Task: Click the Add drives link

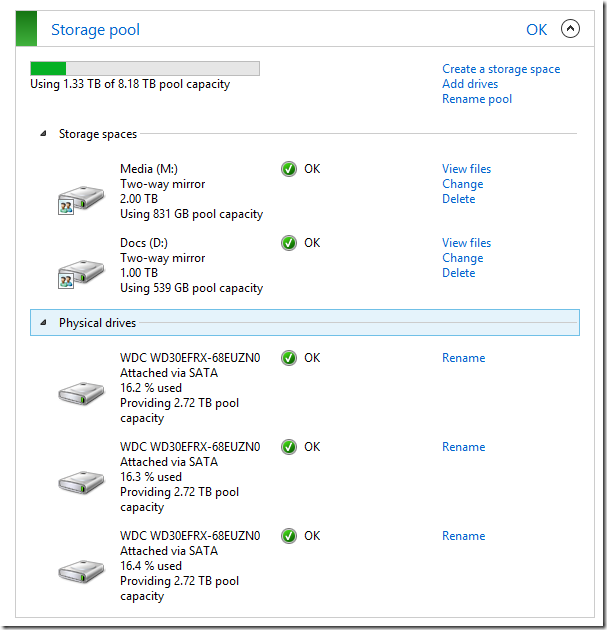Action: click(x=470, y=84)
